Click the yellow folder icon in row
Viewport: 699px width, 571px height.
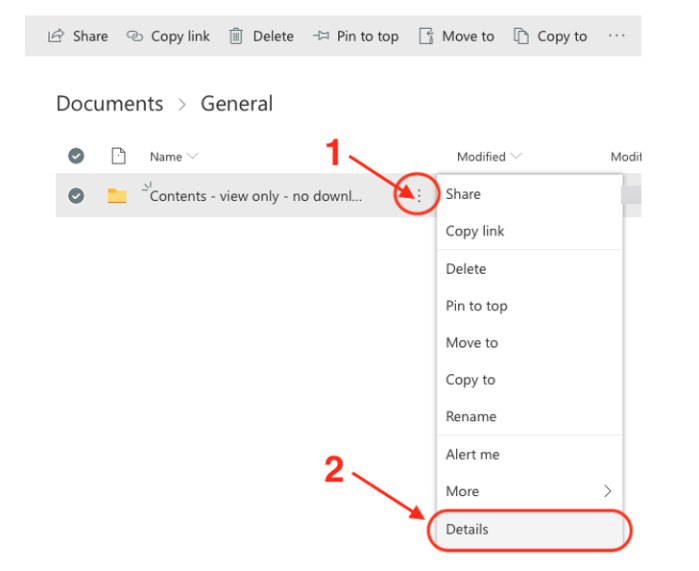(117, 196)
